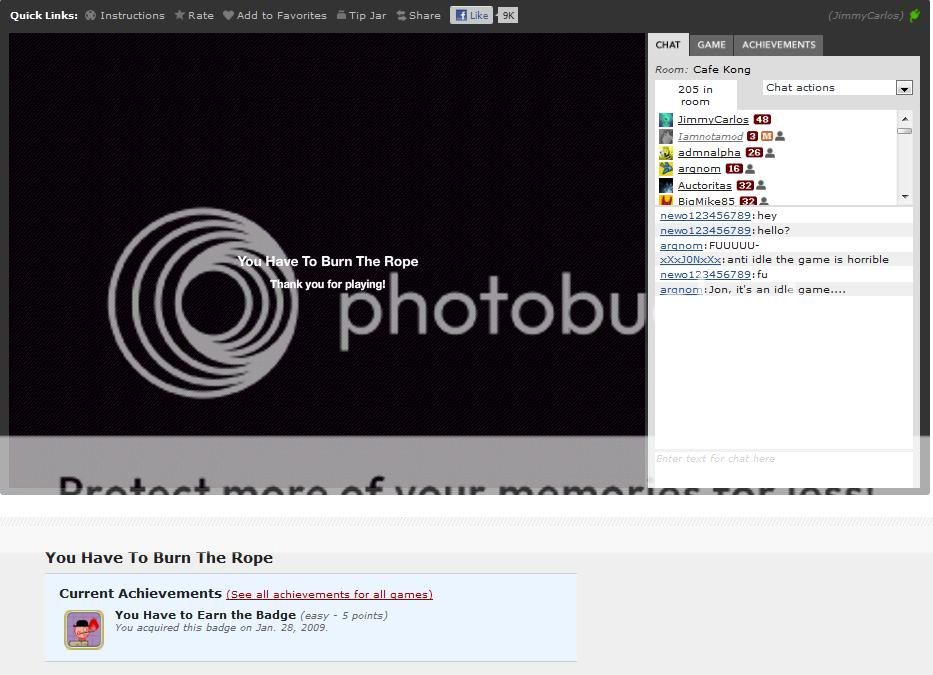933x675 pixels.
Task: Click the 205 in room tab
Action: (x=695, y=95)
